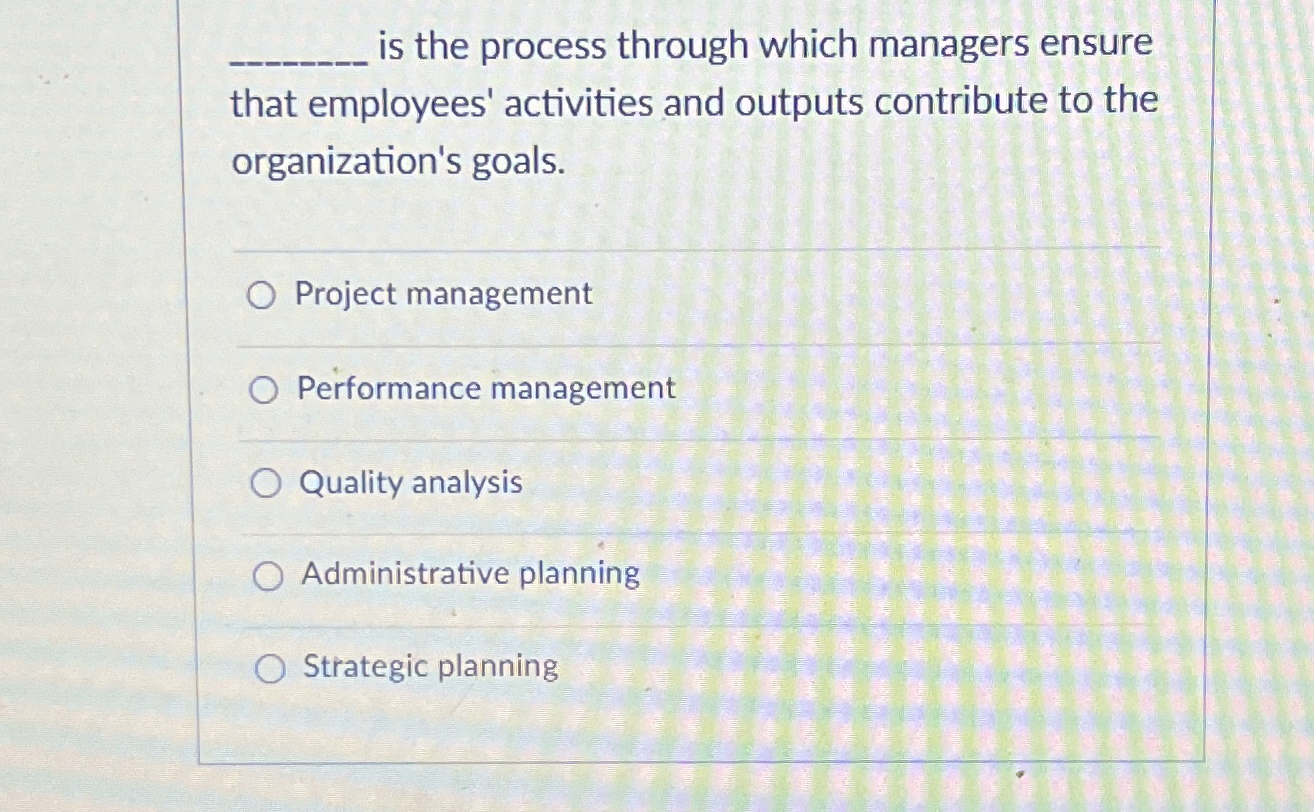Click the question text at the top
The height and width of the screenshot is (812, 1314).
click(x=690, y=100)
